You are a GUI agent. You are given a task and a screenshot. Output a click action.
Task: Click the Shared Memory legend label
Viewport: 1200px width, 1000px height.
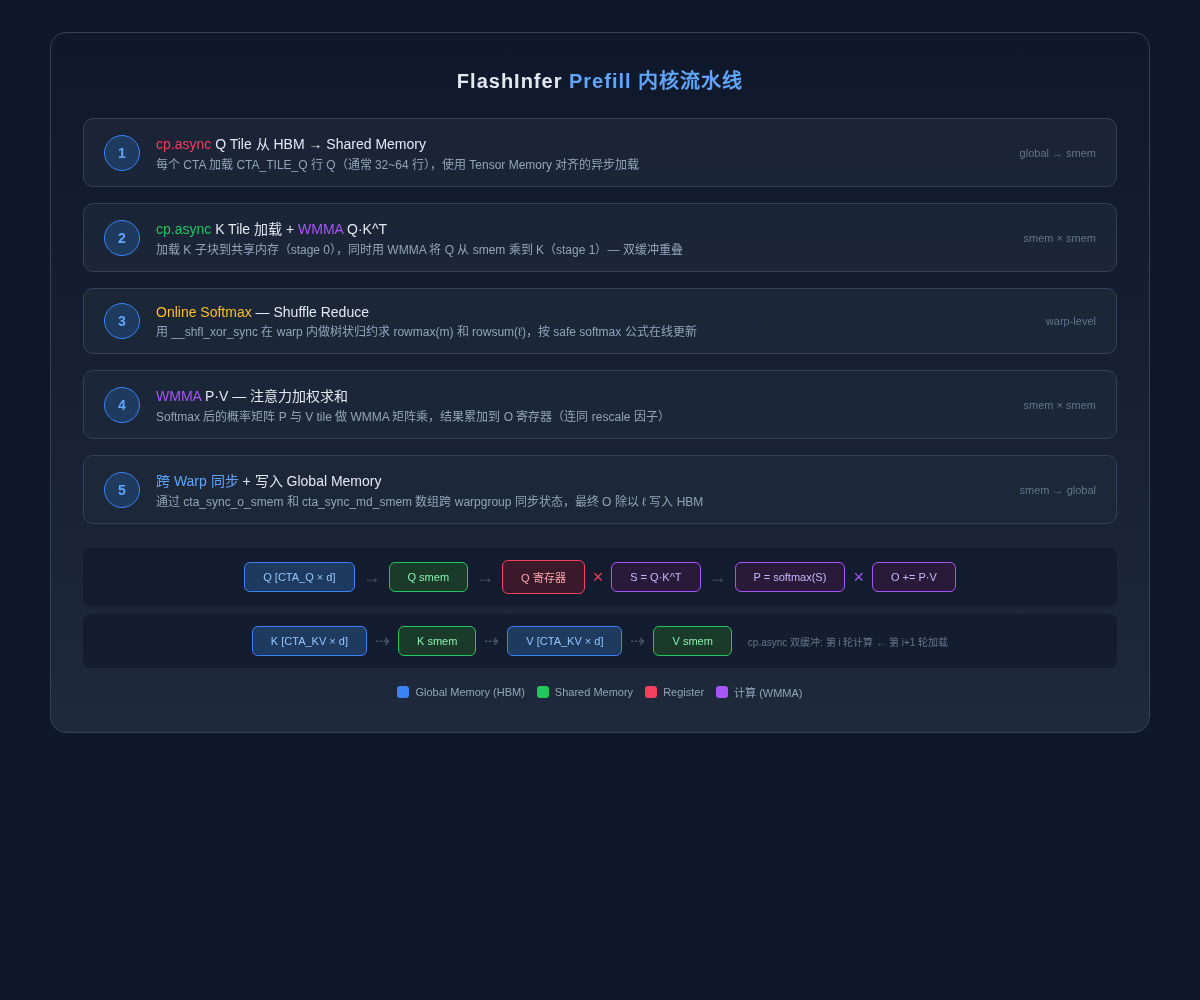[594, 692]
